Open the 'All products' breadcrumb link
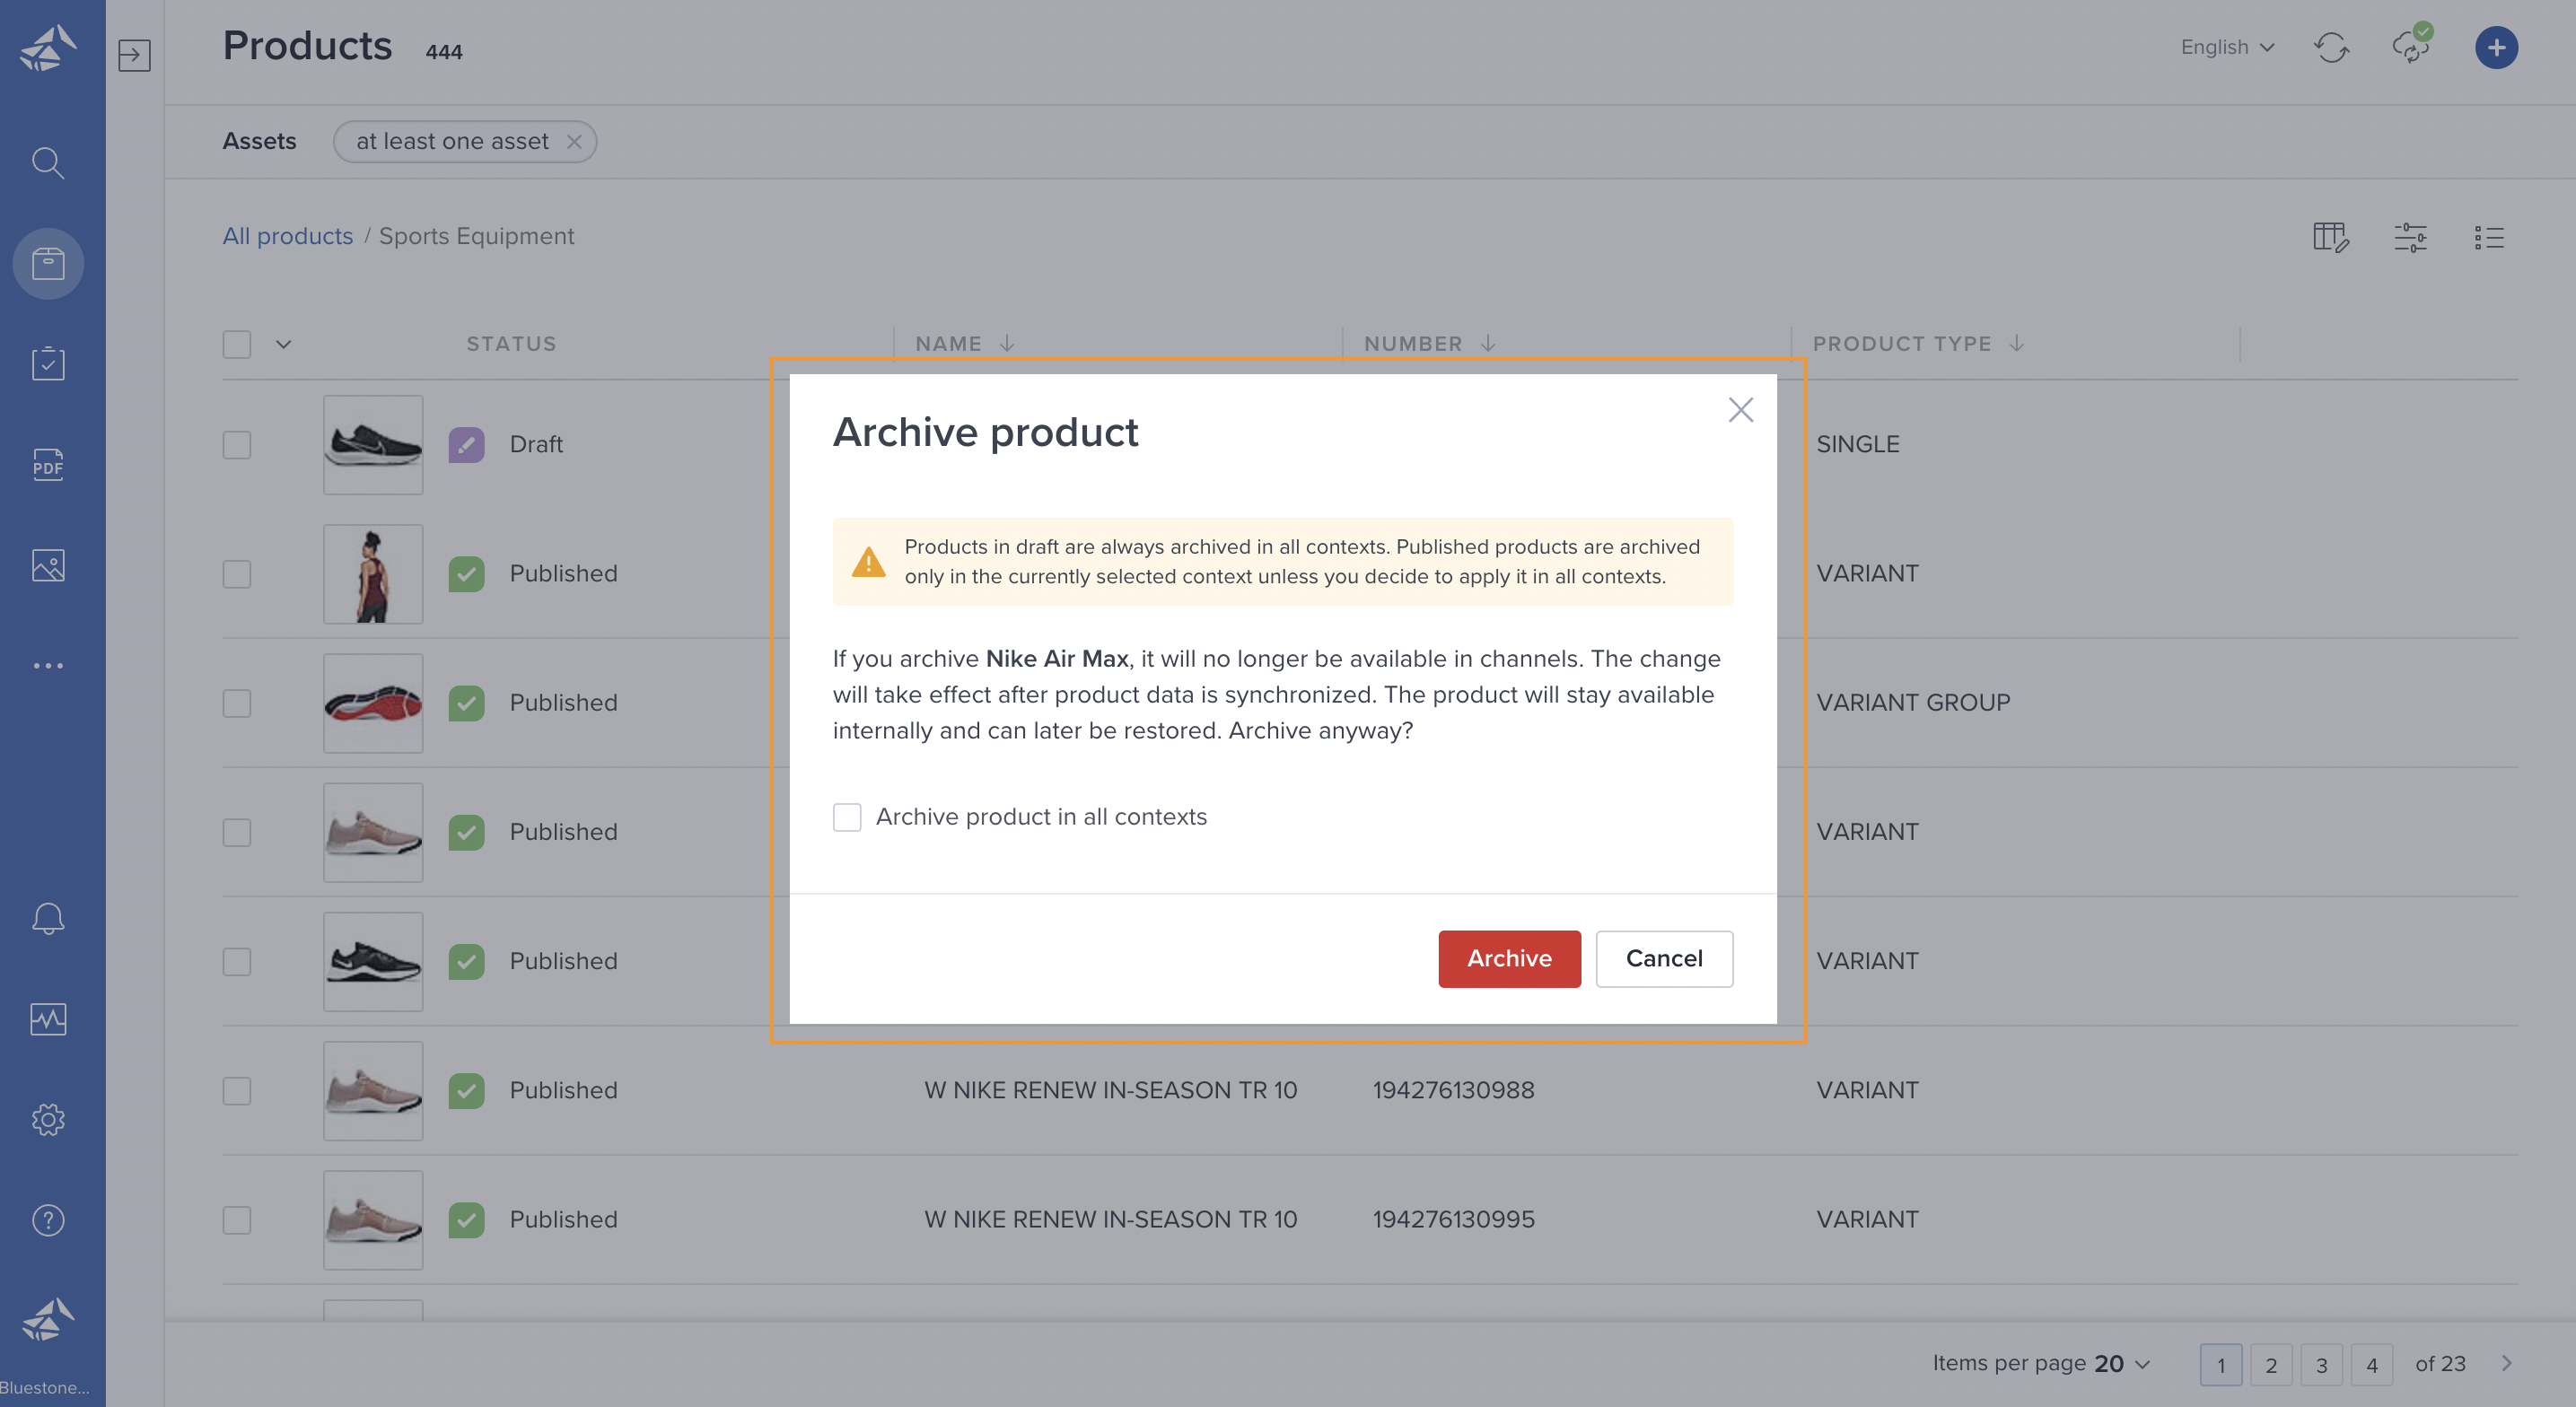 (x=288, y=236)
